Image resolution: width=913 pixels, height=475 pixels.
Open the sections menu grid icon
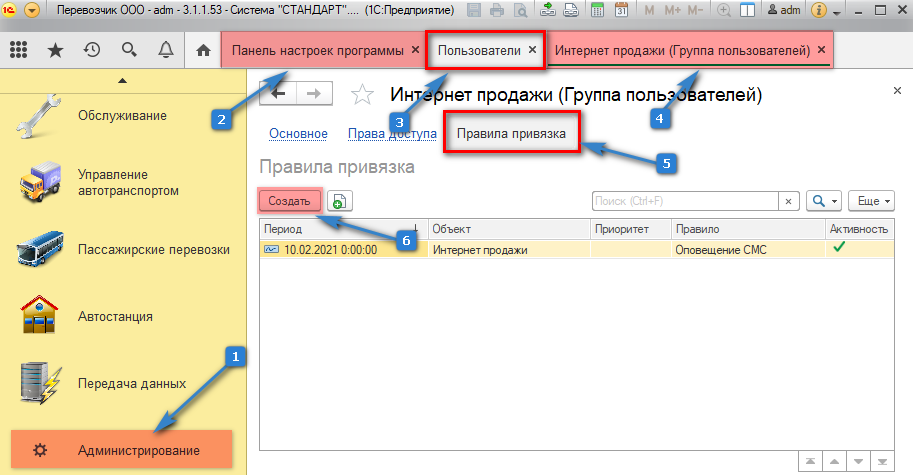[x=18, y=49]
